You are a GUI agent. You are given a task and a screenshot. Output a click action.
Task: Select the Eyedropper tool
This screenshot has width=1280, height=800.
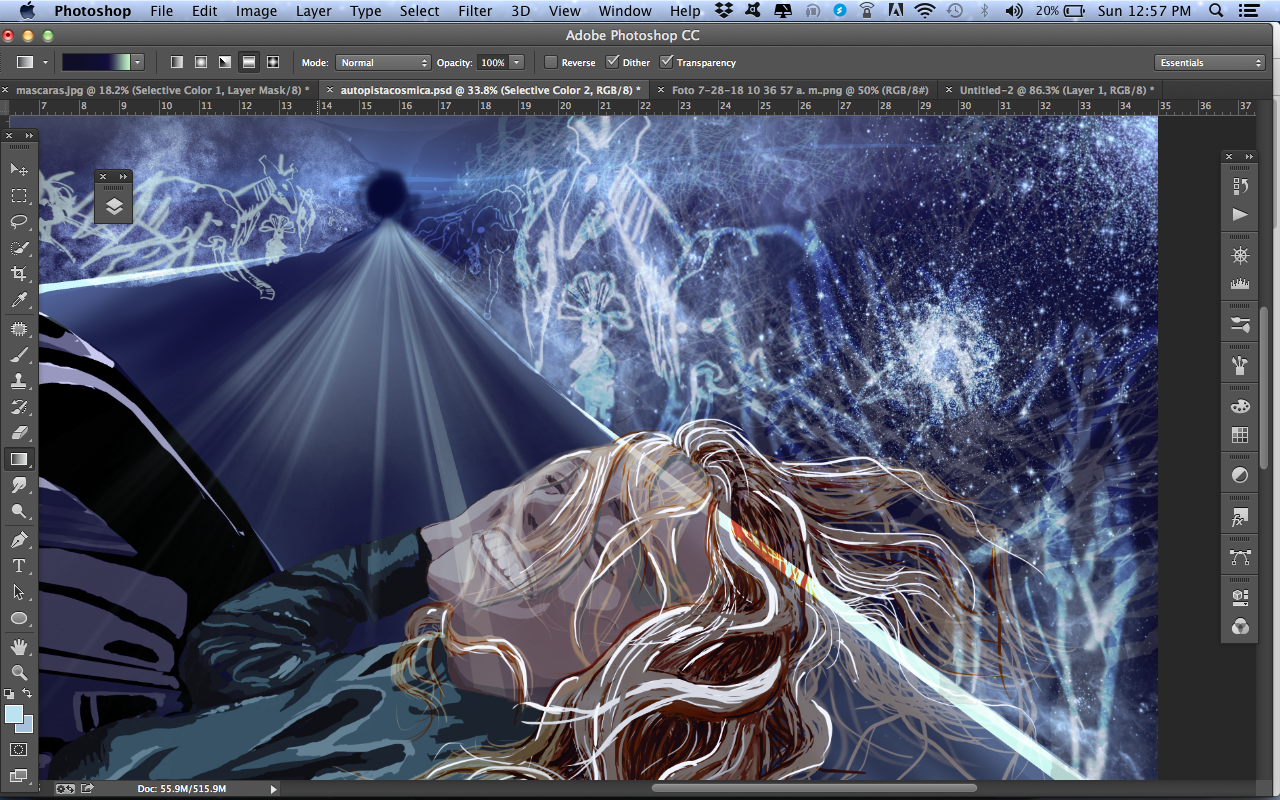tap(19, 300)
